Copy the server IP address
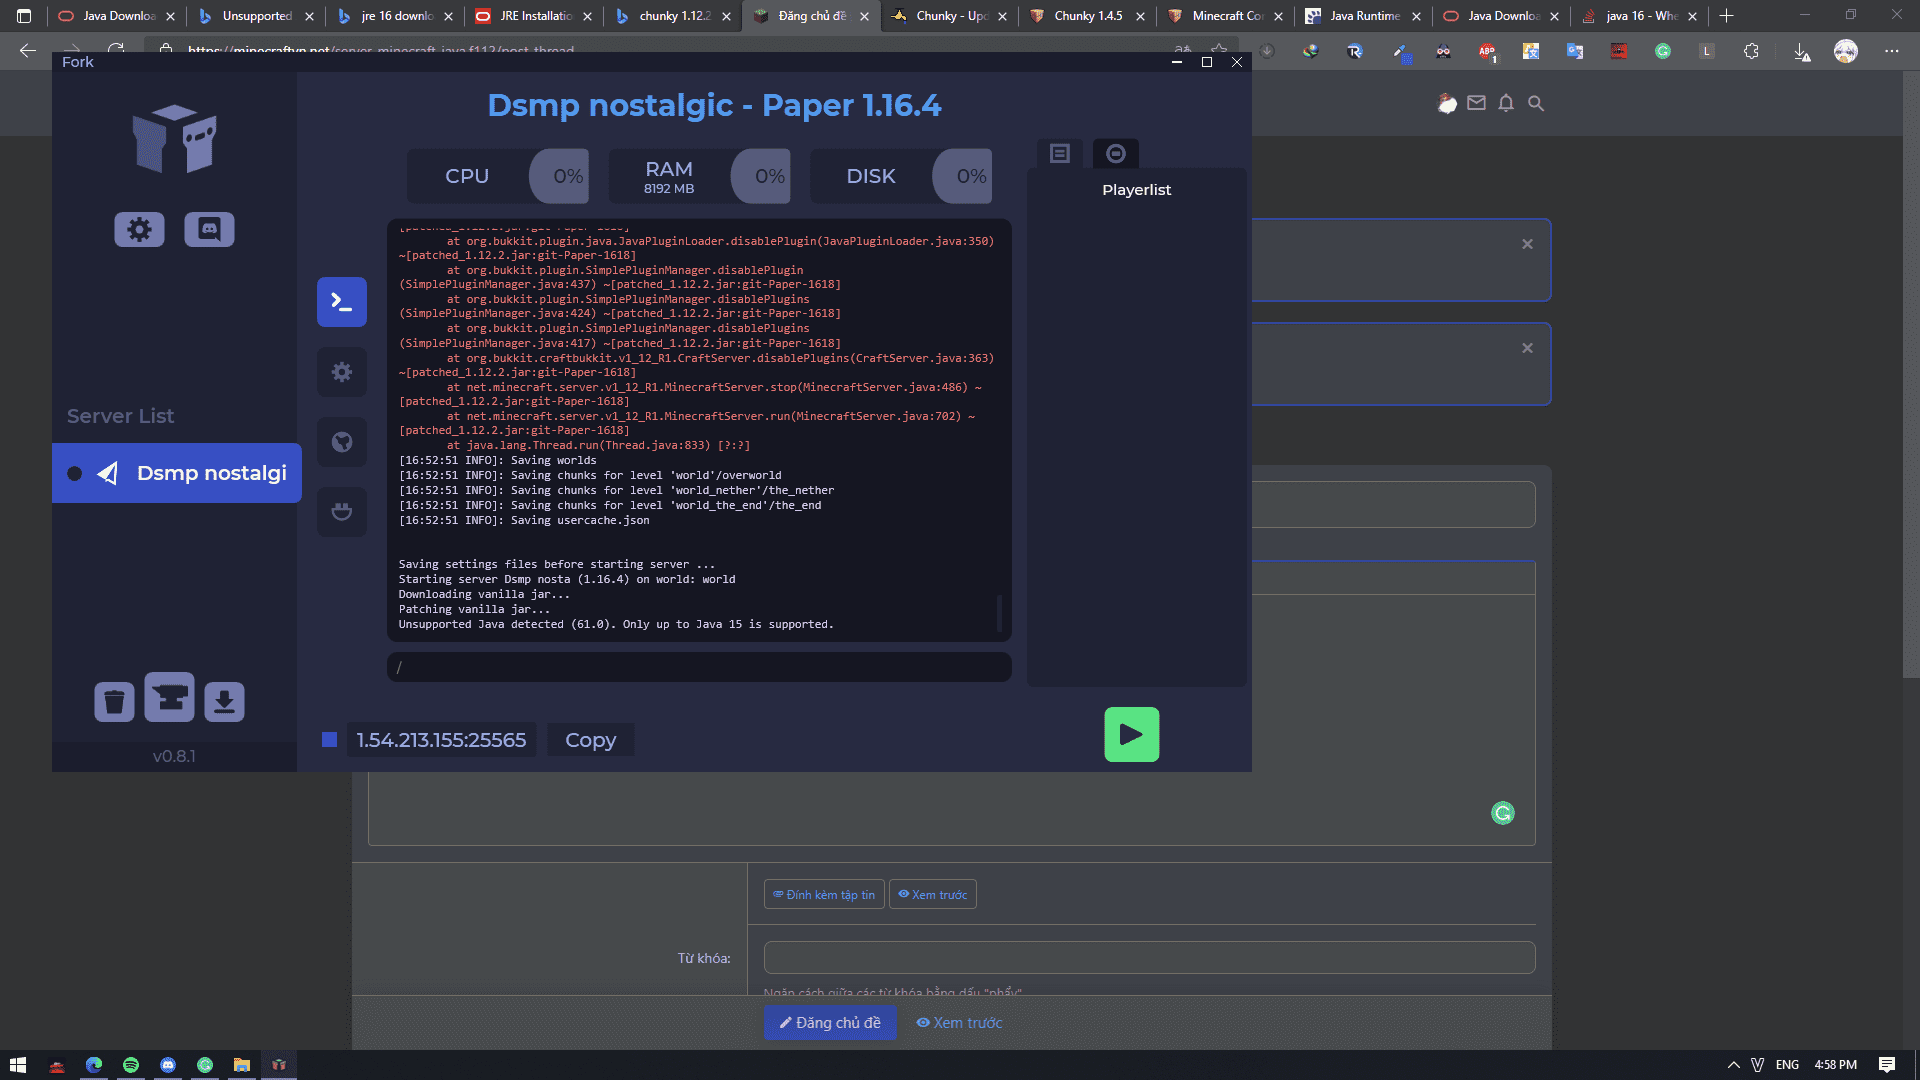The height and width of the screenshot is (1080, 1920). tap(590, 740)
